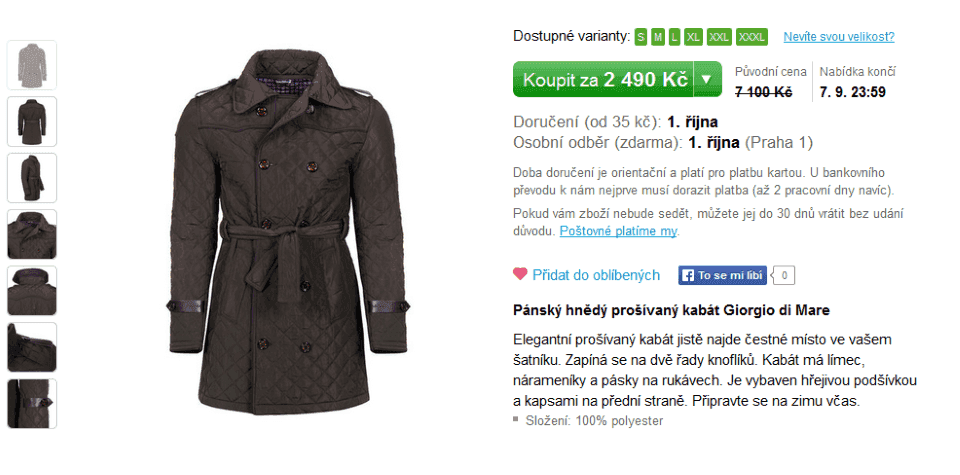The height and width of the screenshot is (475, 960).
Task: Pick the XXXL size badge
Action: [x=752, y=37]
